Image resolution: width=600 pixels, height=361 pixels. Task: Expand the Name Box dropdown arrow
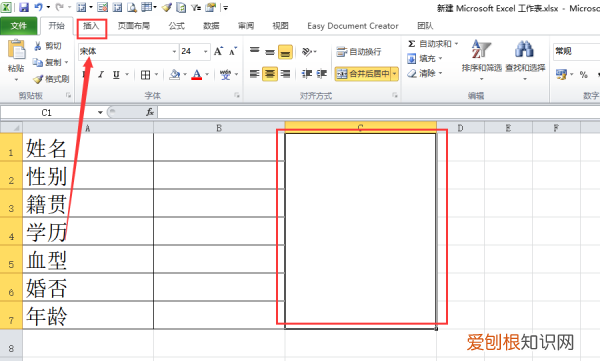100,113
